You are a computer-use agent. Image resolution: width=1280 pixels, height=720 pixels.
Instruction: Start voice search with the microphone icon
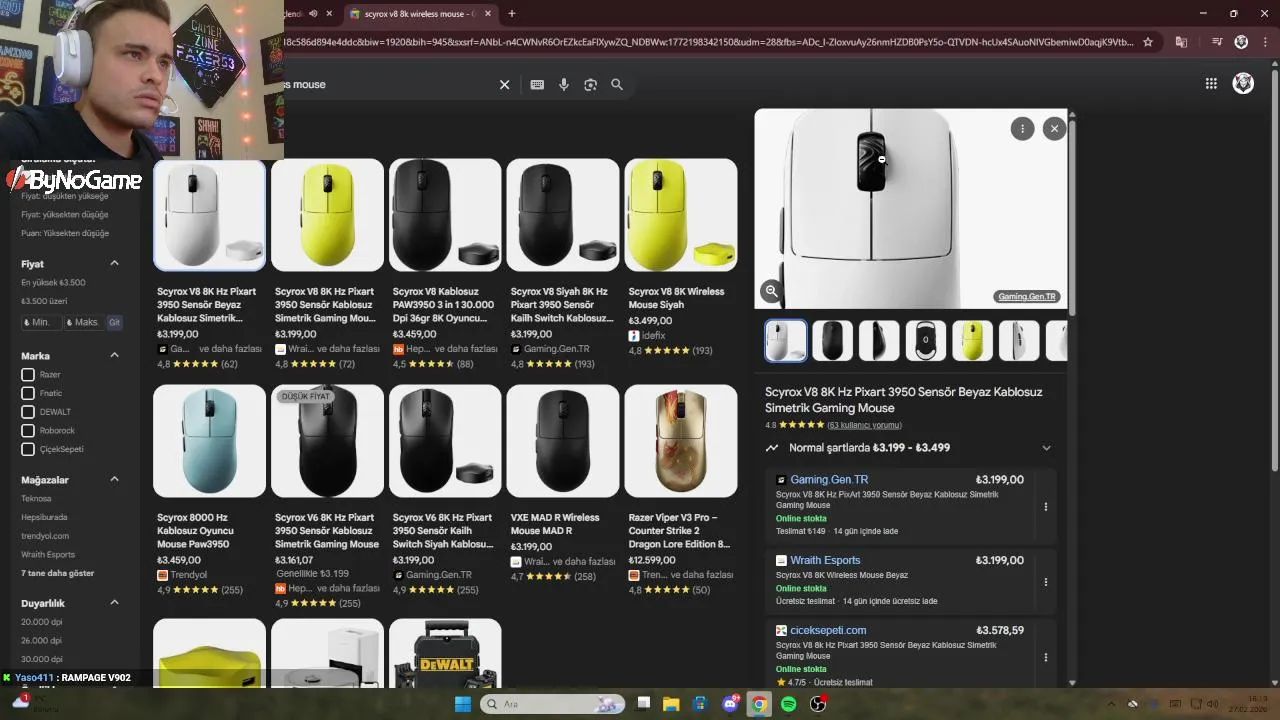click(564, 85)
